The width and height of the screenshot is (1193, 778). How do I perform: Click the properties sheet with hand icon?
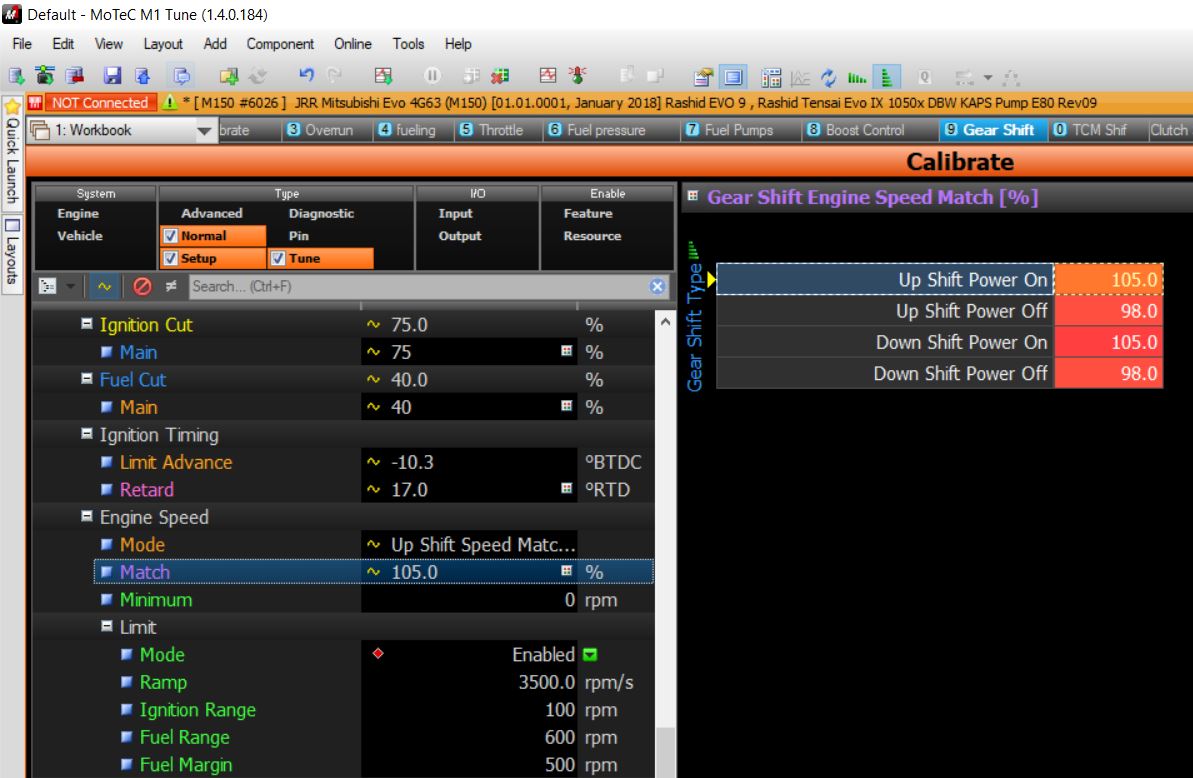tap(704, 77)
